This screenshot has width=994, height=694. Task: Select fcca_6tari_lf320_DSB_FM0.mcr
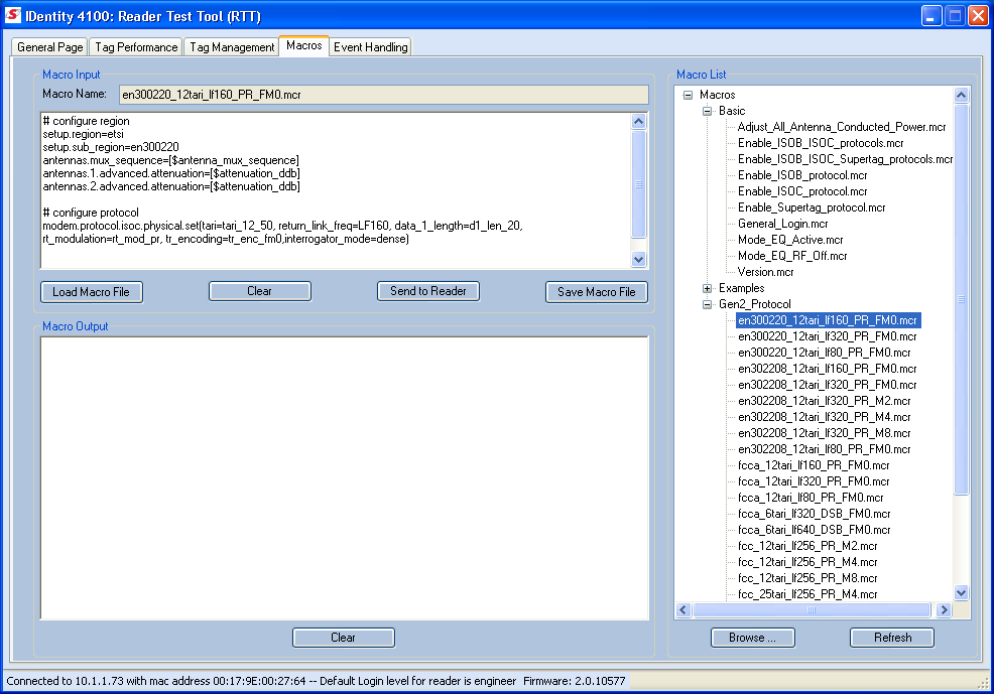click(814, 514)
